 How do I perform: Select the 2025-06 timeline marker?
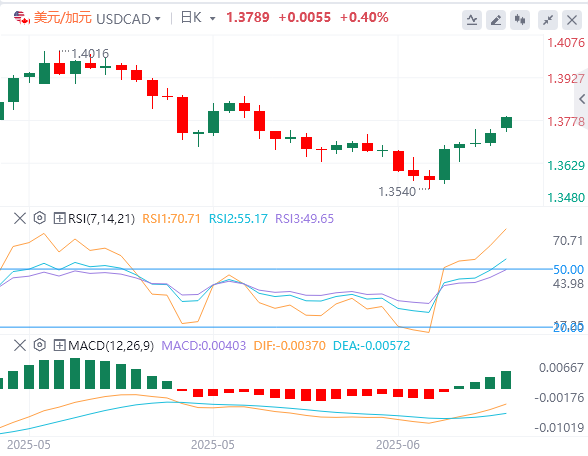398,445
